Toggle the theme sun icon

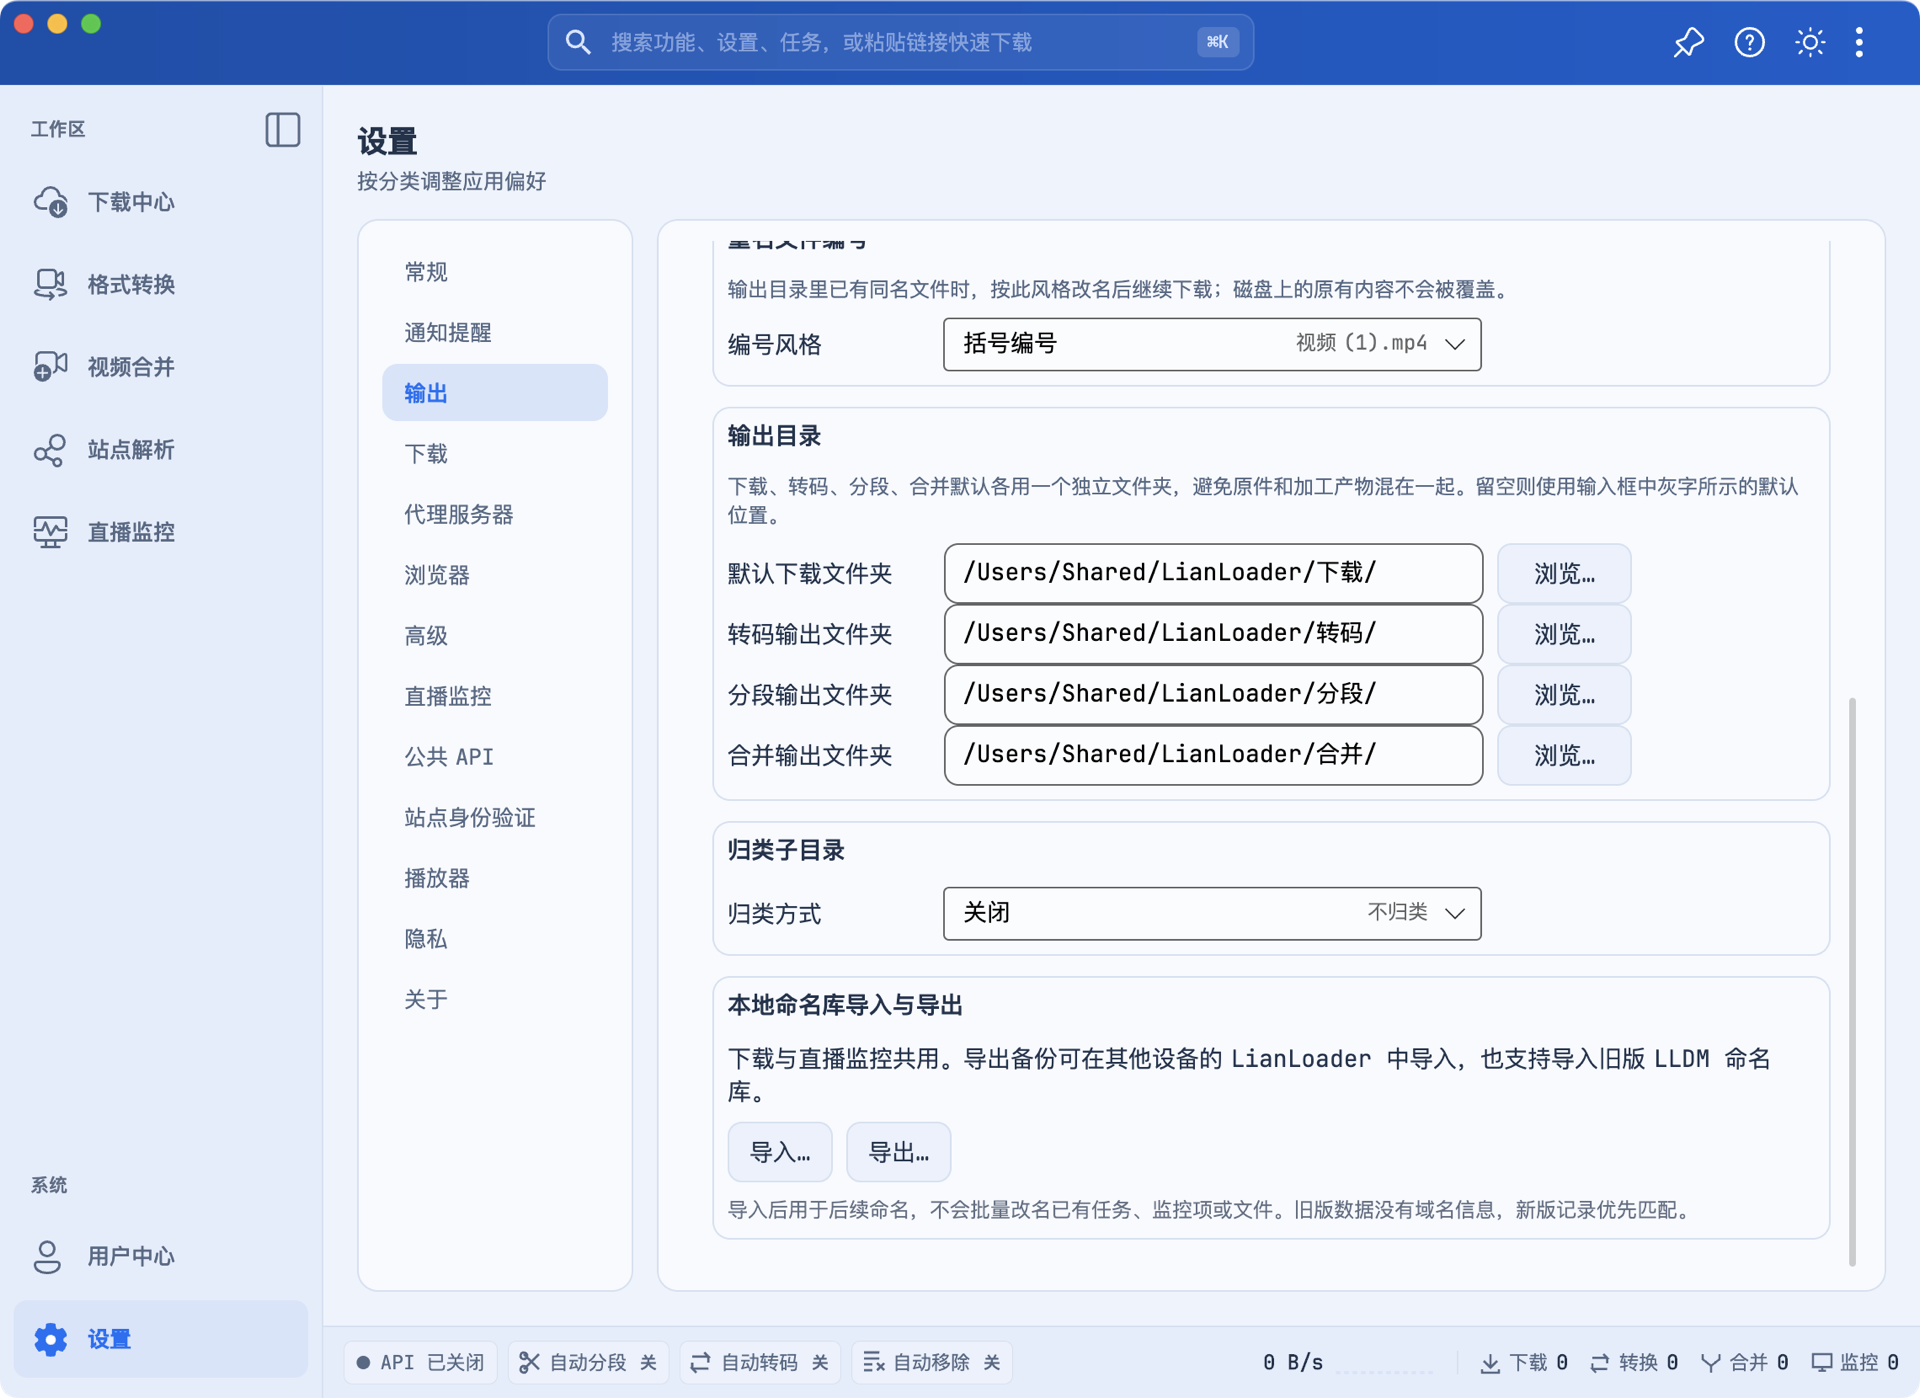pyautogui.click(x=1810, y=42)
